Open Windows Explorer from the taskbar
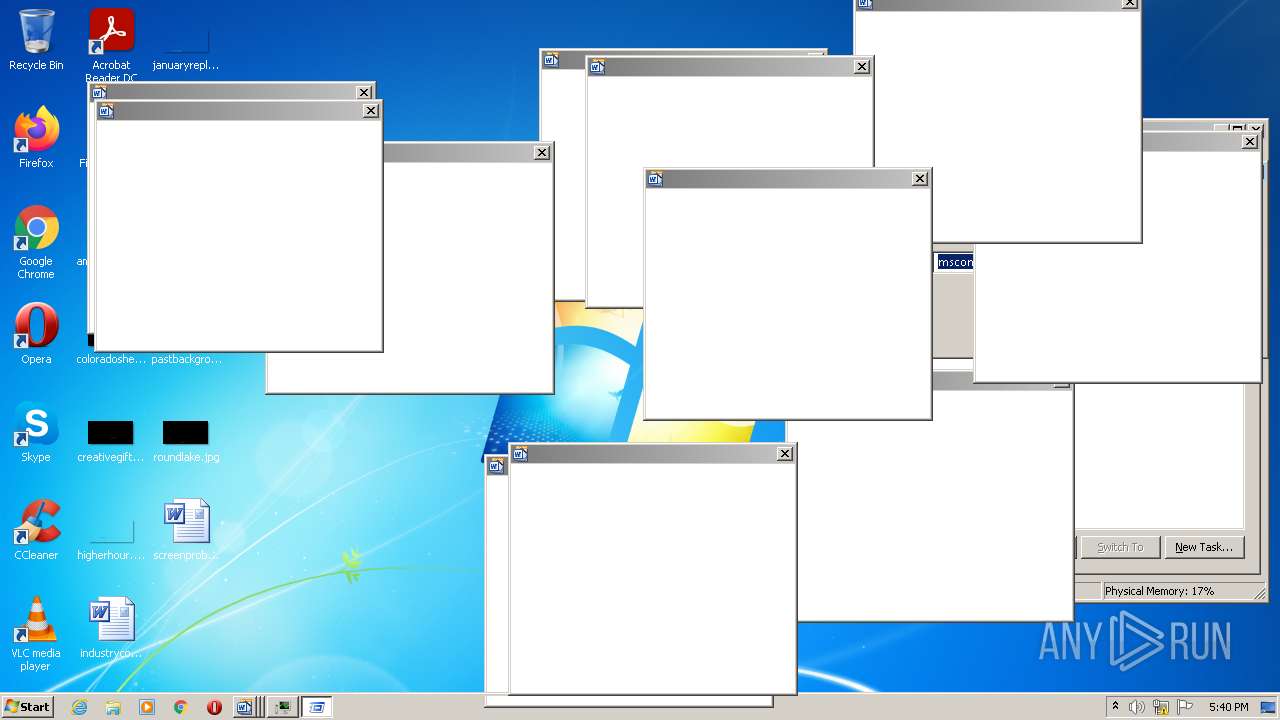The image size is (1280, 720). (113, 707)
